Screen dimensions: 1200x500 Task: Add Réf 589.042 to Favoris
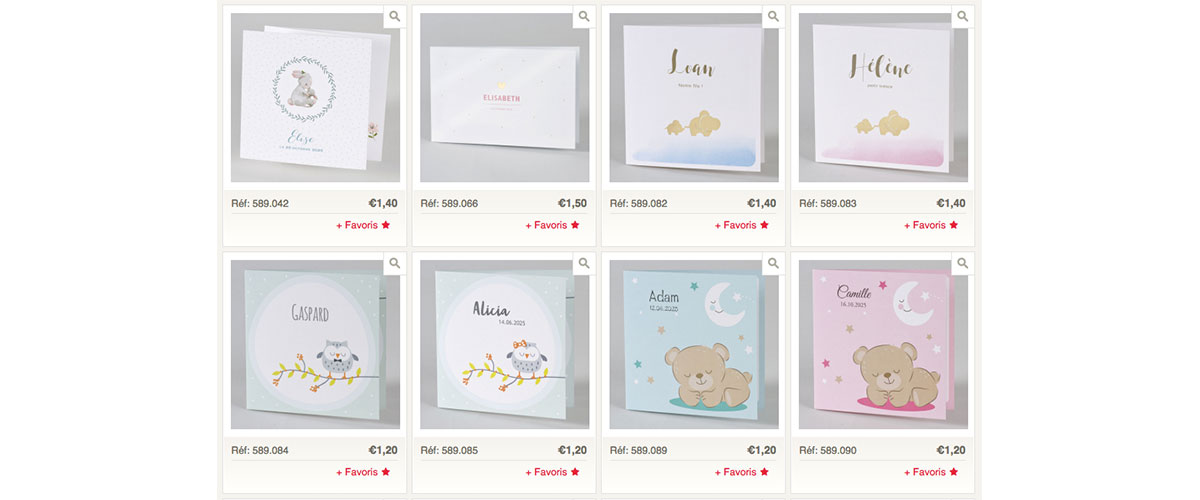click(x=363, y=225)
